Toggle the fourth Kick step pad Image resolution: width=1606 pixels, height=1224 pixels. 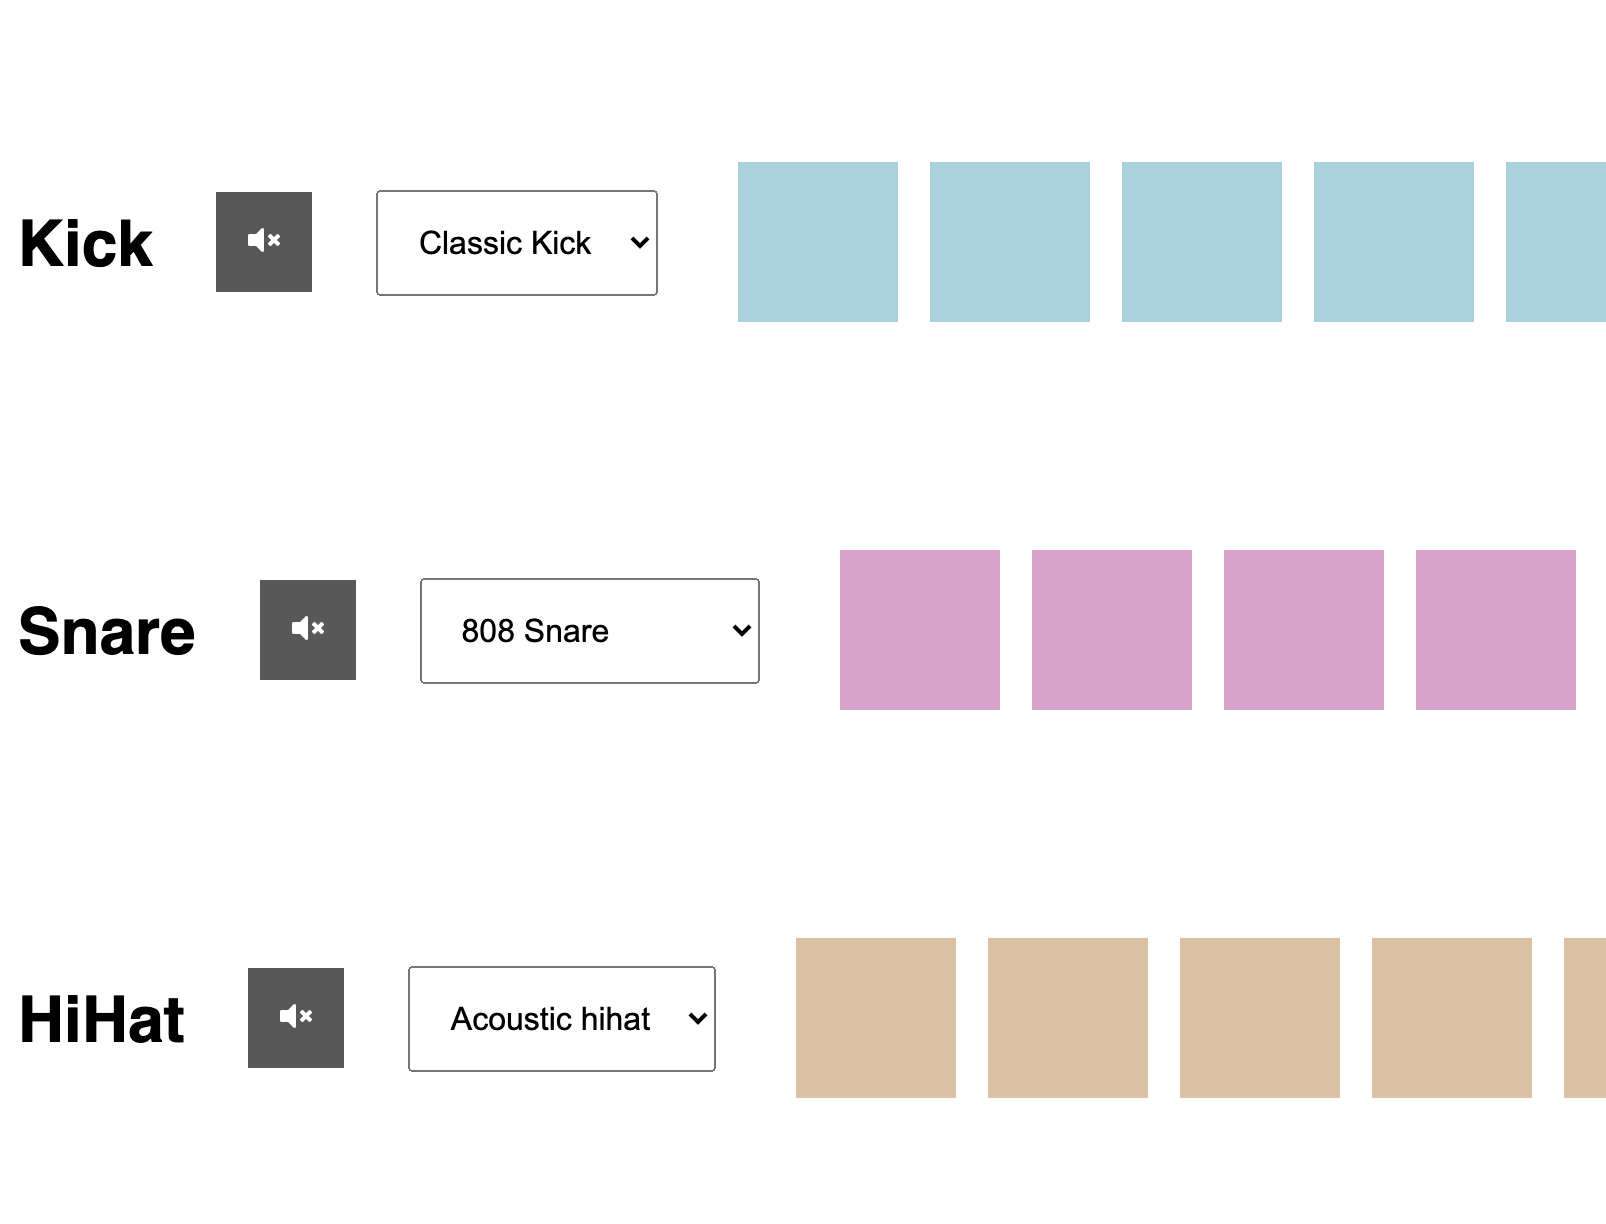[x=1394, y=242]
